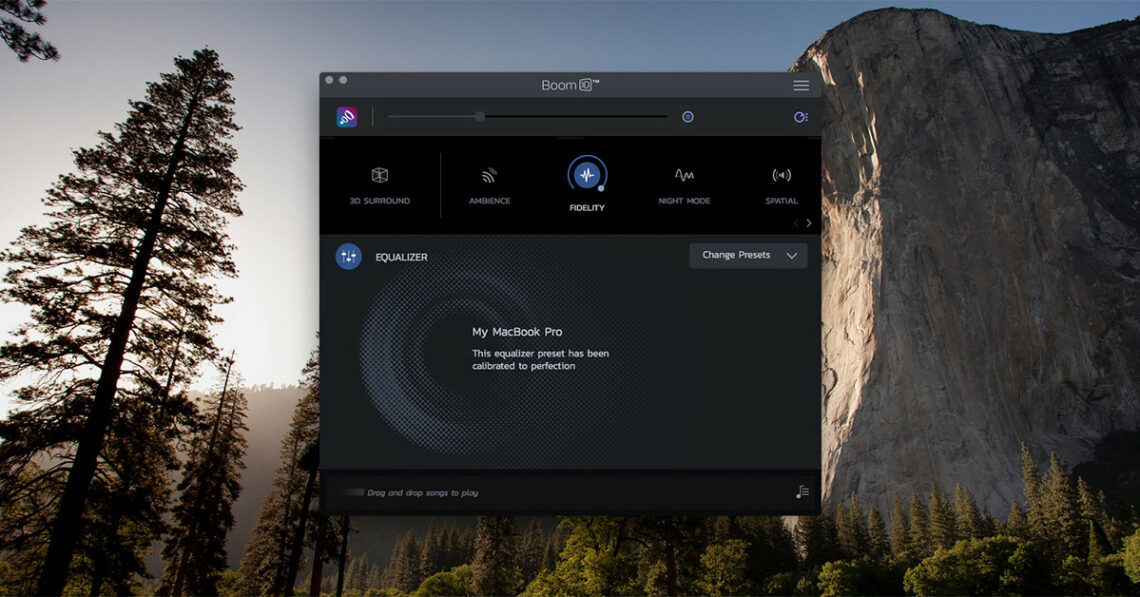Show next effects with right arrow
The width and height of the screenshot is (1140, 597).
pyautogui.click(x=808, y=223)
